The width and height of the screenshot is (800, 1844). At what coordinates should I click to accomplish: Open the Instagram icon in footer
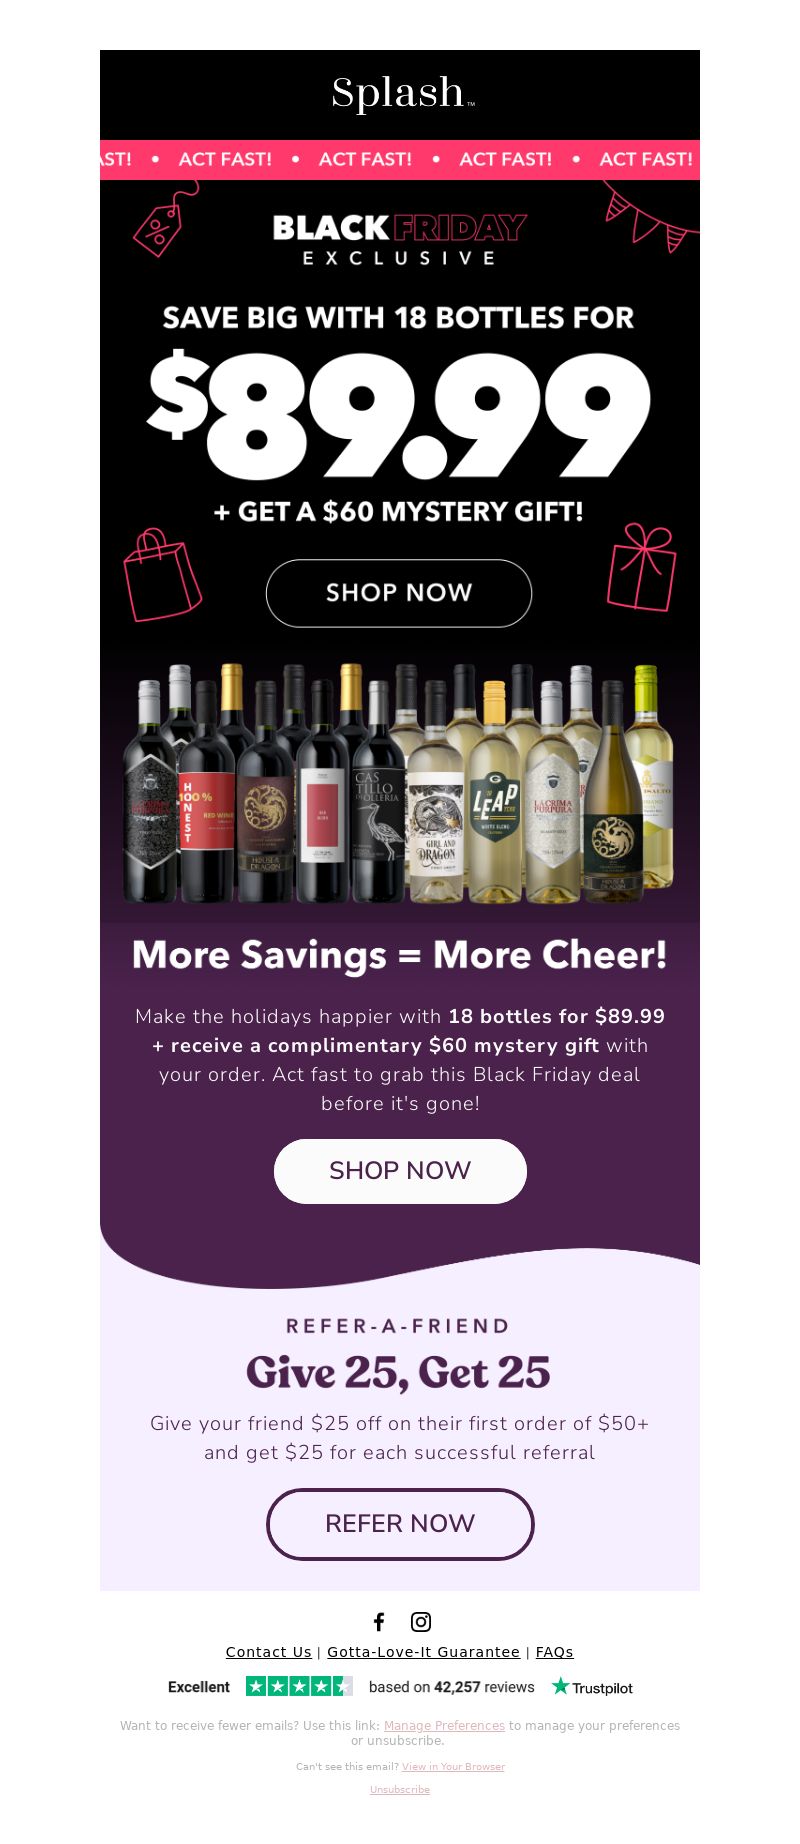click(x=421, y=1621)
